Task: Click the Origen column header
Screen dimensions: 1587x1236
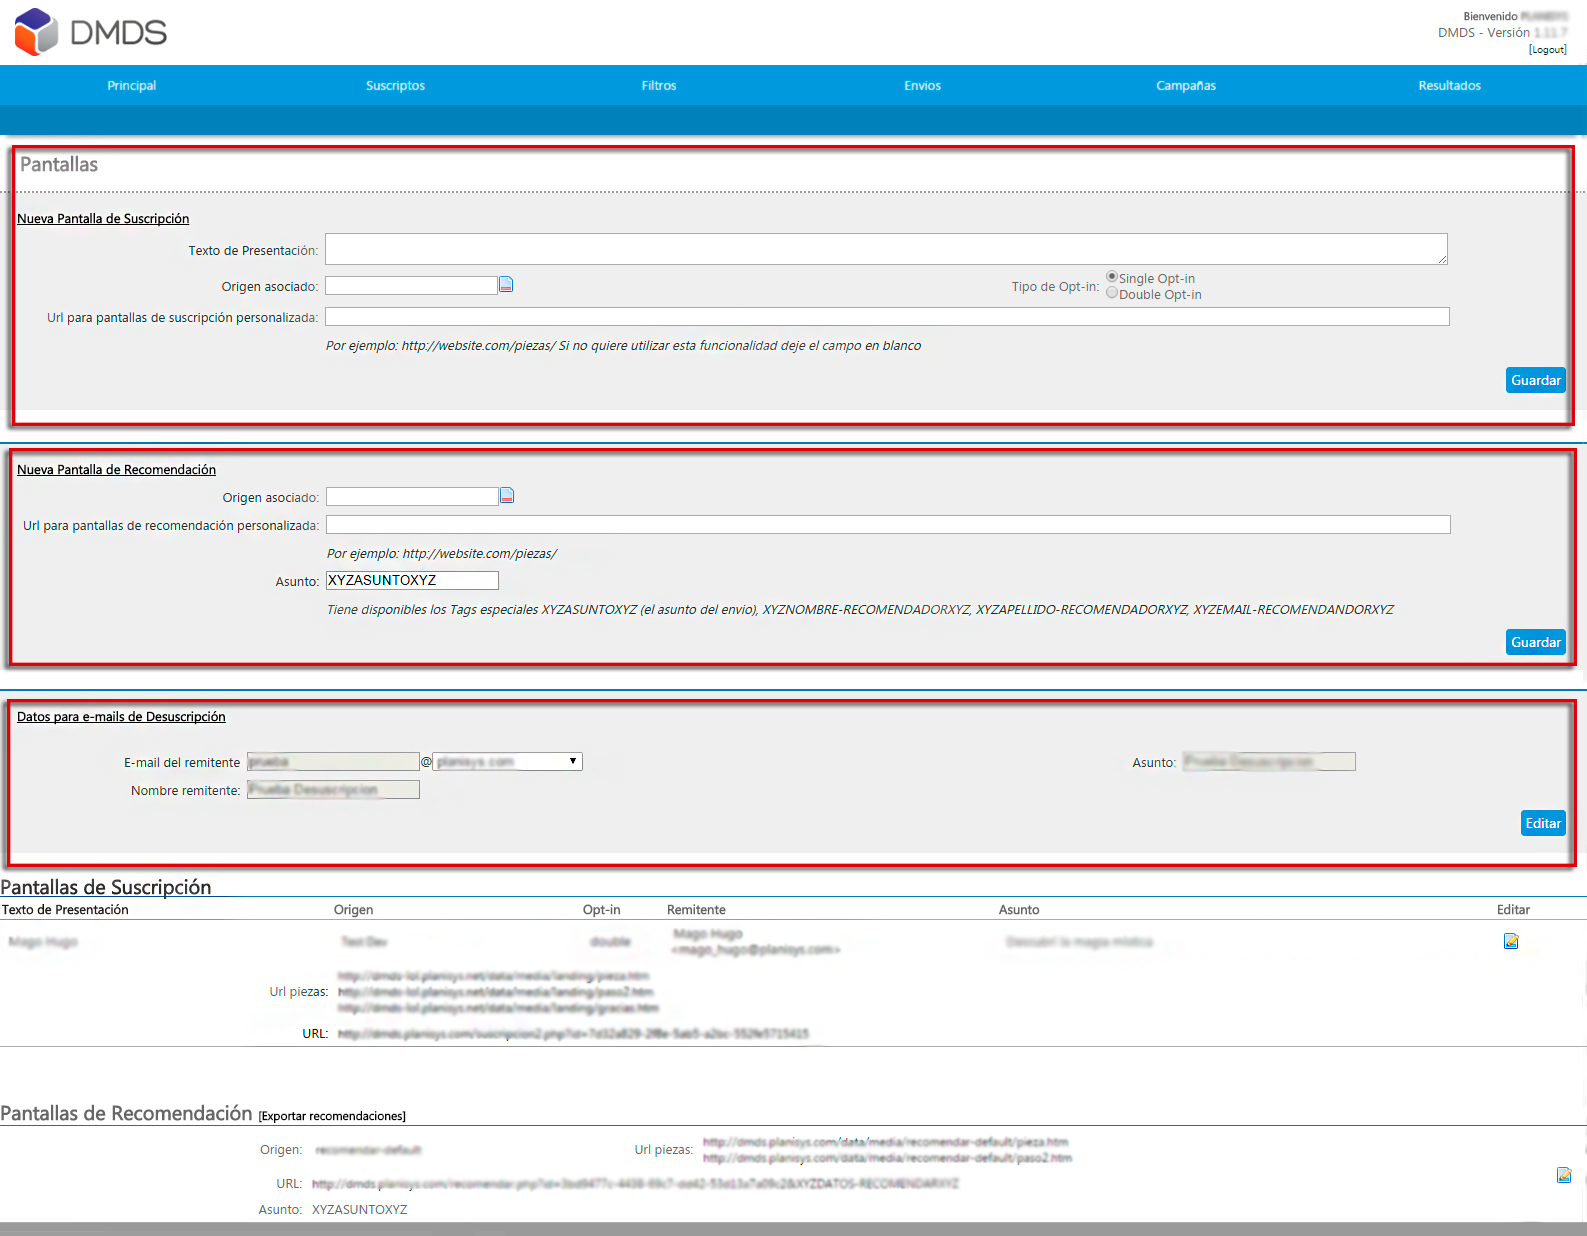Action: (x=353, y=910)
